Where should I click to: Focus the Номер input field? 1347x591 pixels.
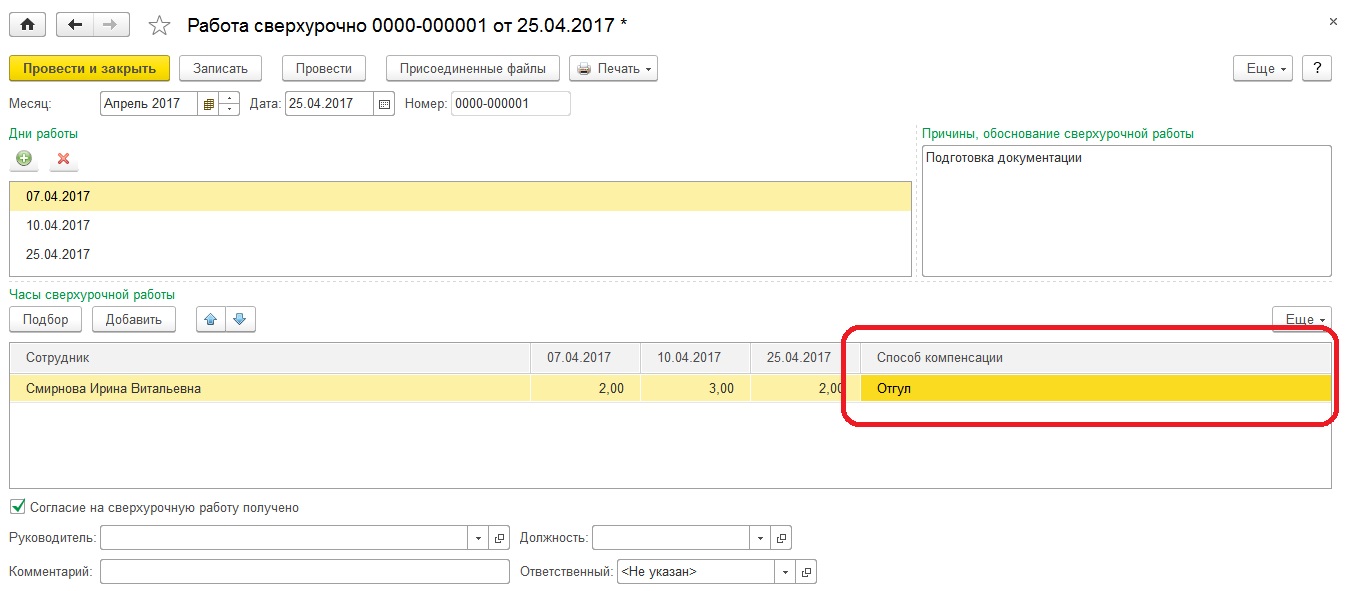point(511,103)
